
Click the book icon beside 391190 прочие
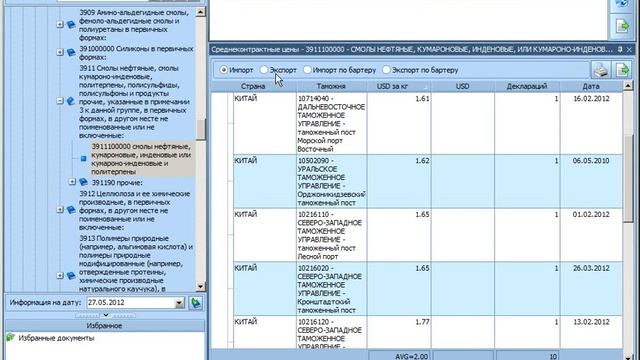(83, 182)
